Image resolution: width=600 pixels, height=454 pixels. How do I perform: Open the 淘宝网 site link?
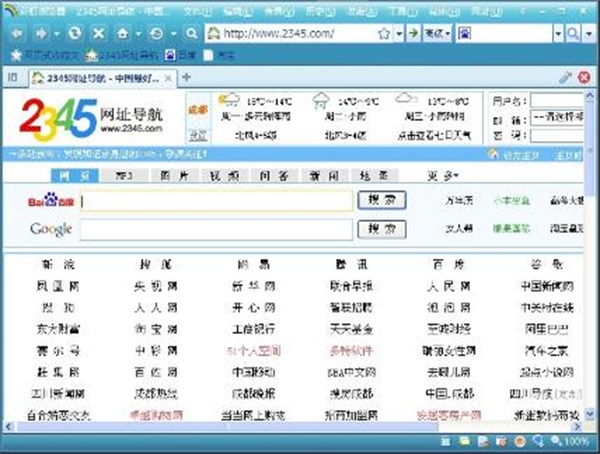(x=156, y=329)
